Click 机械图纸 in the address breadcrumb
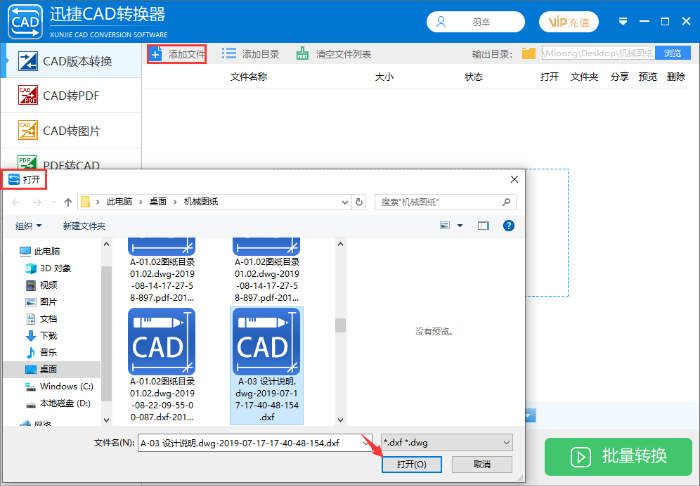The height and width of the screenshot is (486, 700). (201, 202)
